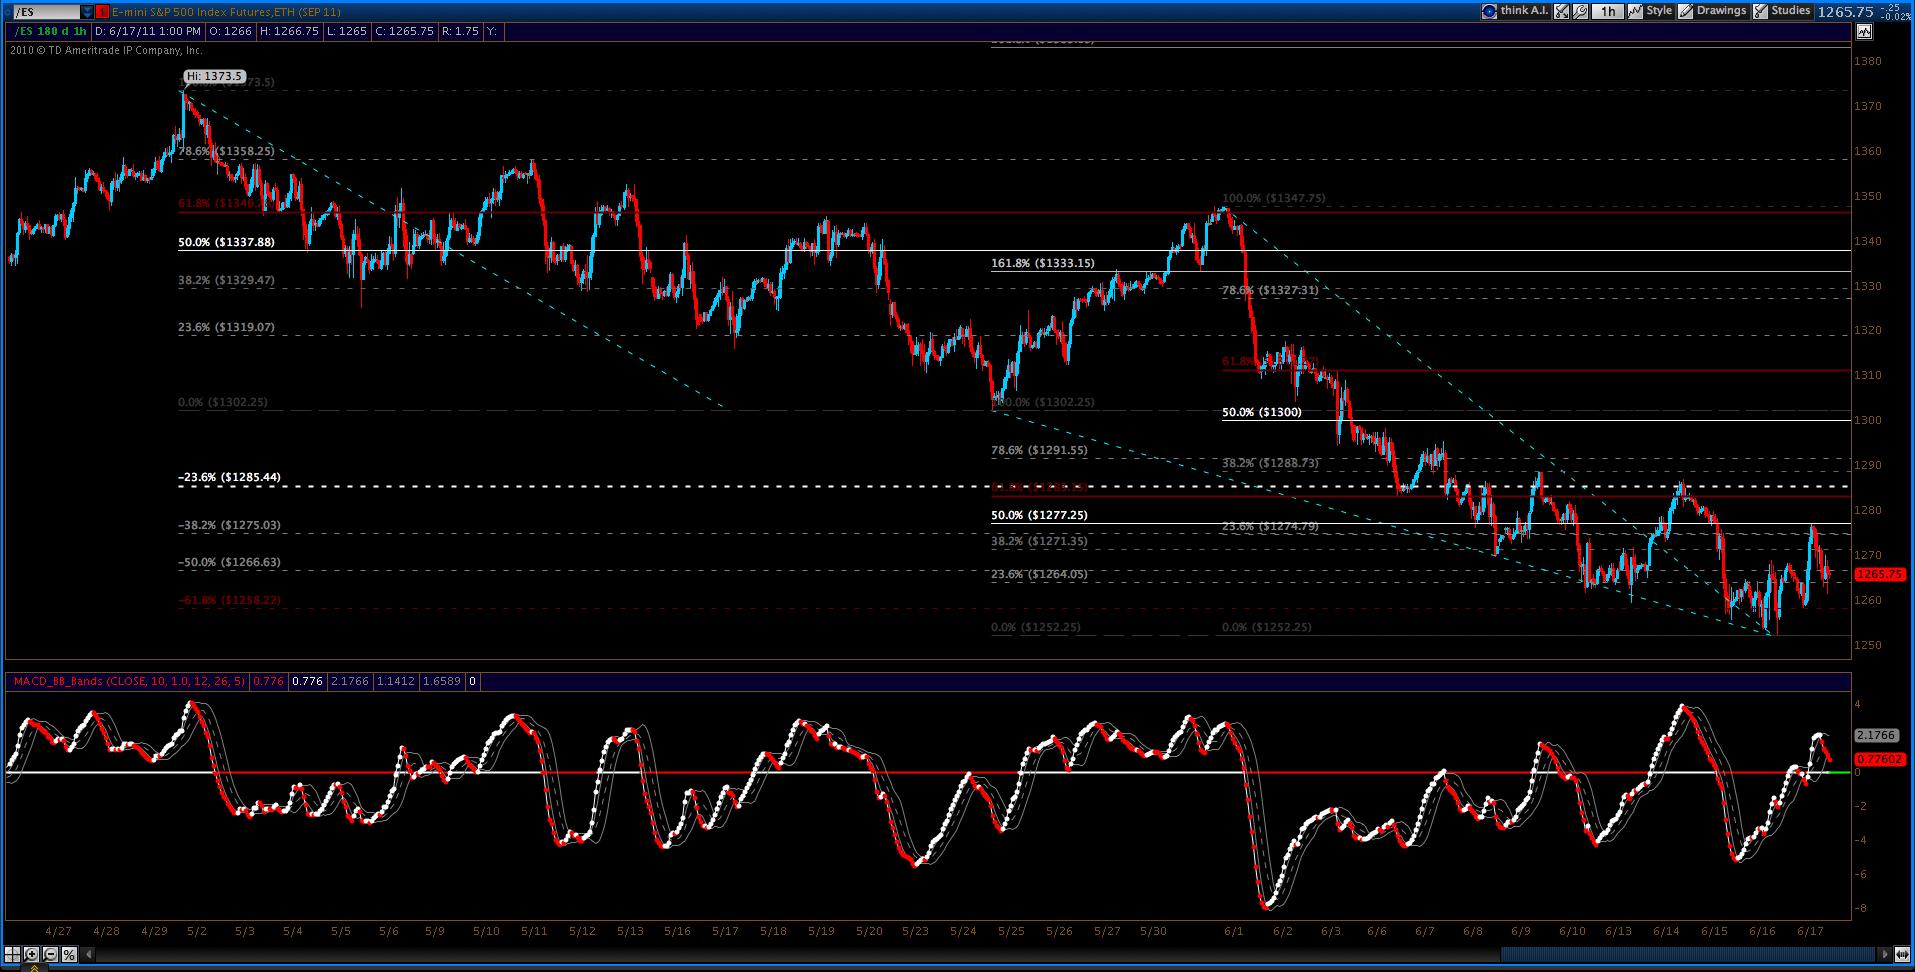This screenshot has height=972, width=1915.
Task: Click the 6/1 date on time axis
Action: pyautogui.click(x=1233, y=931)
